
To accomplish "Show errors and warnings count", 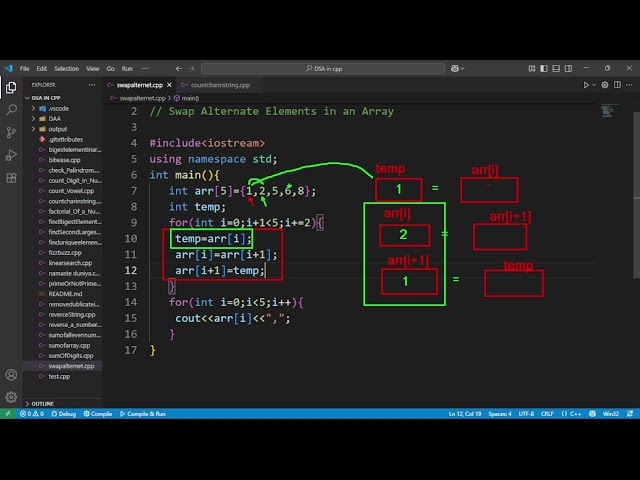I will [32, 413].
